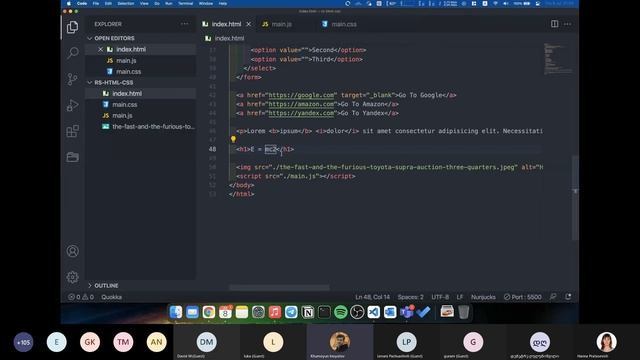Click the vertical editor scrollbar
The height and width of the screenshot is (360, 640).
[575, 198]
